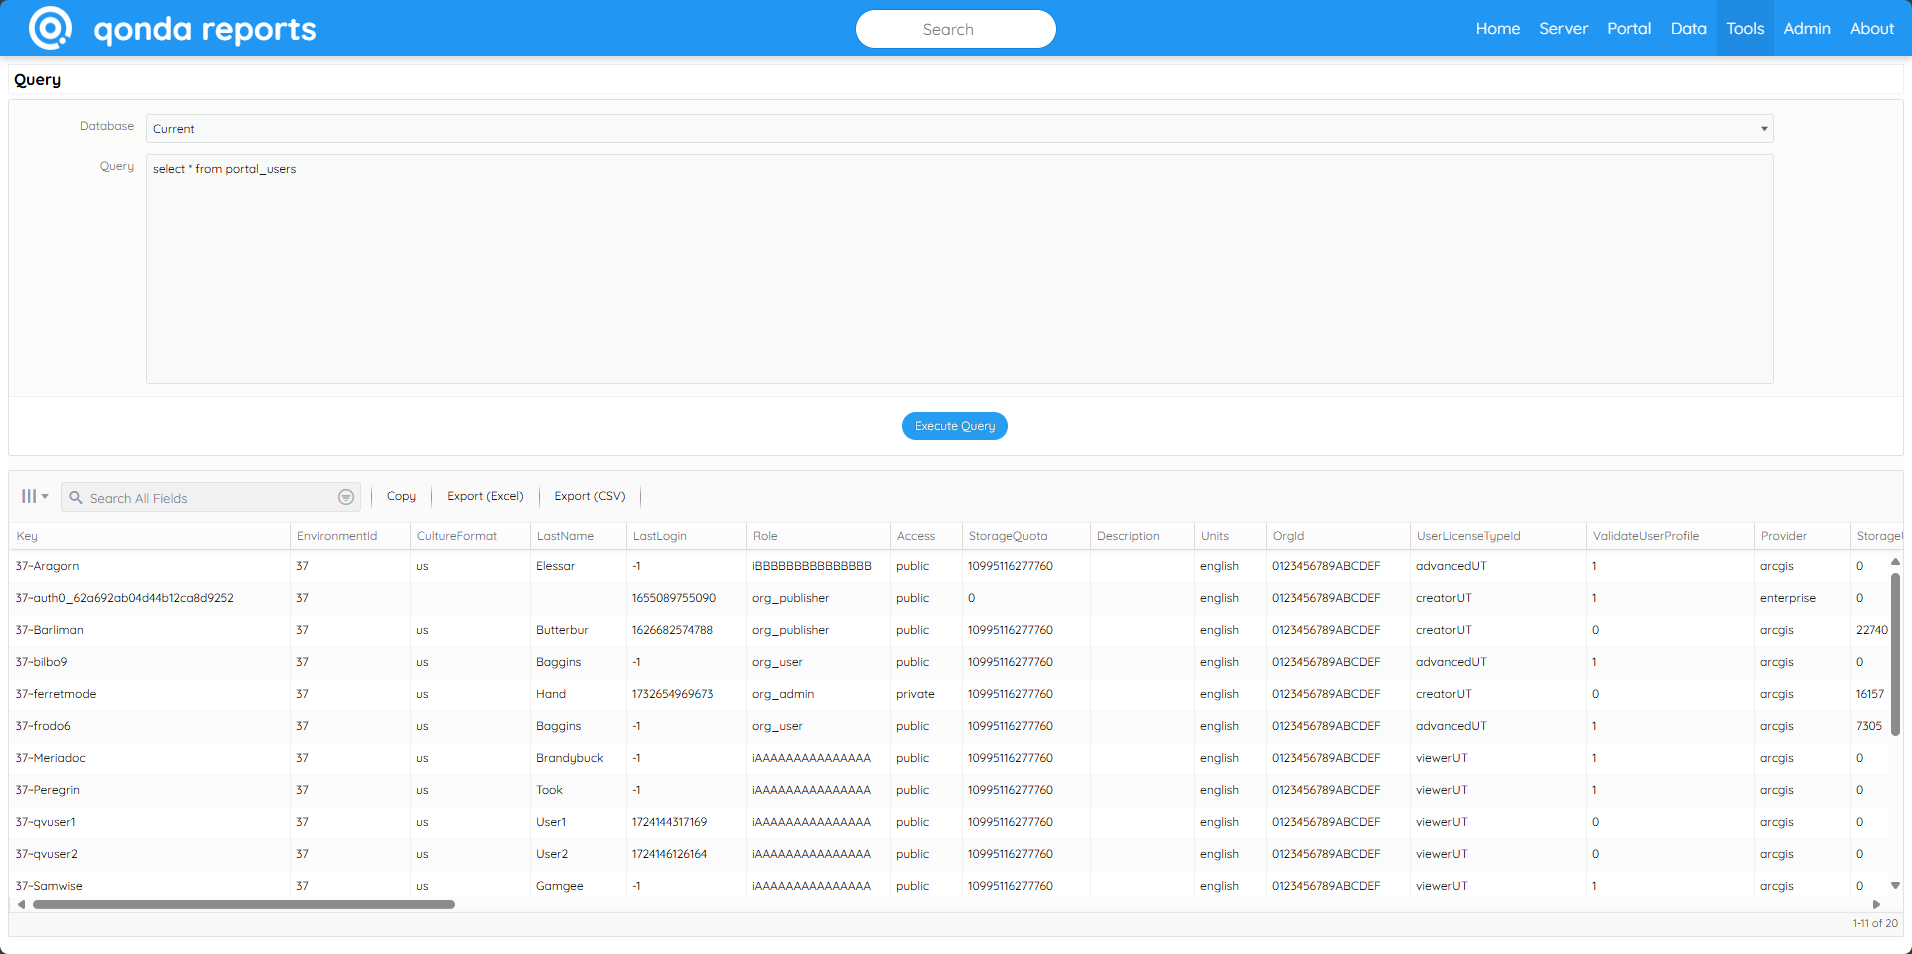Go to the About page
Viewport: 1912px width, 954px height.
[x=1870, y=29]
